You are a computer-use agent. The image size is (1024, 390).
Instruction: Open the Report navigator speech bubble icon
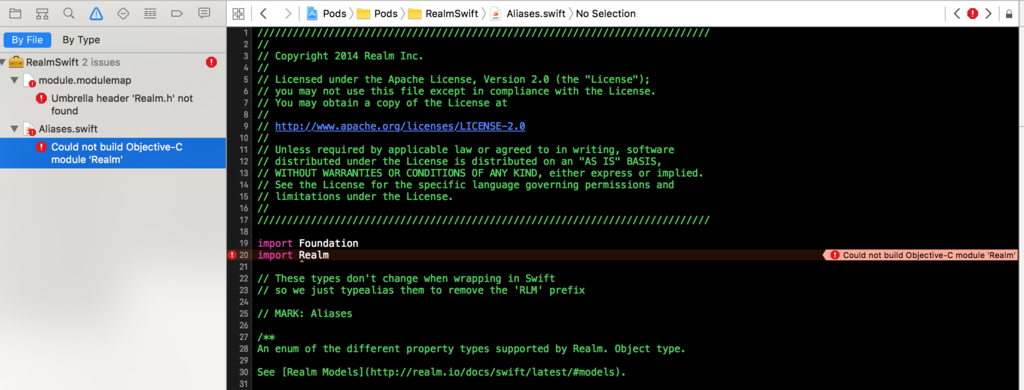(x=204, y=13)
